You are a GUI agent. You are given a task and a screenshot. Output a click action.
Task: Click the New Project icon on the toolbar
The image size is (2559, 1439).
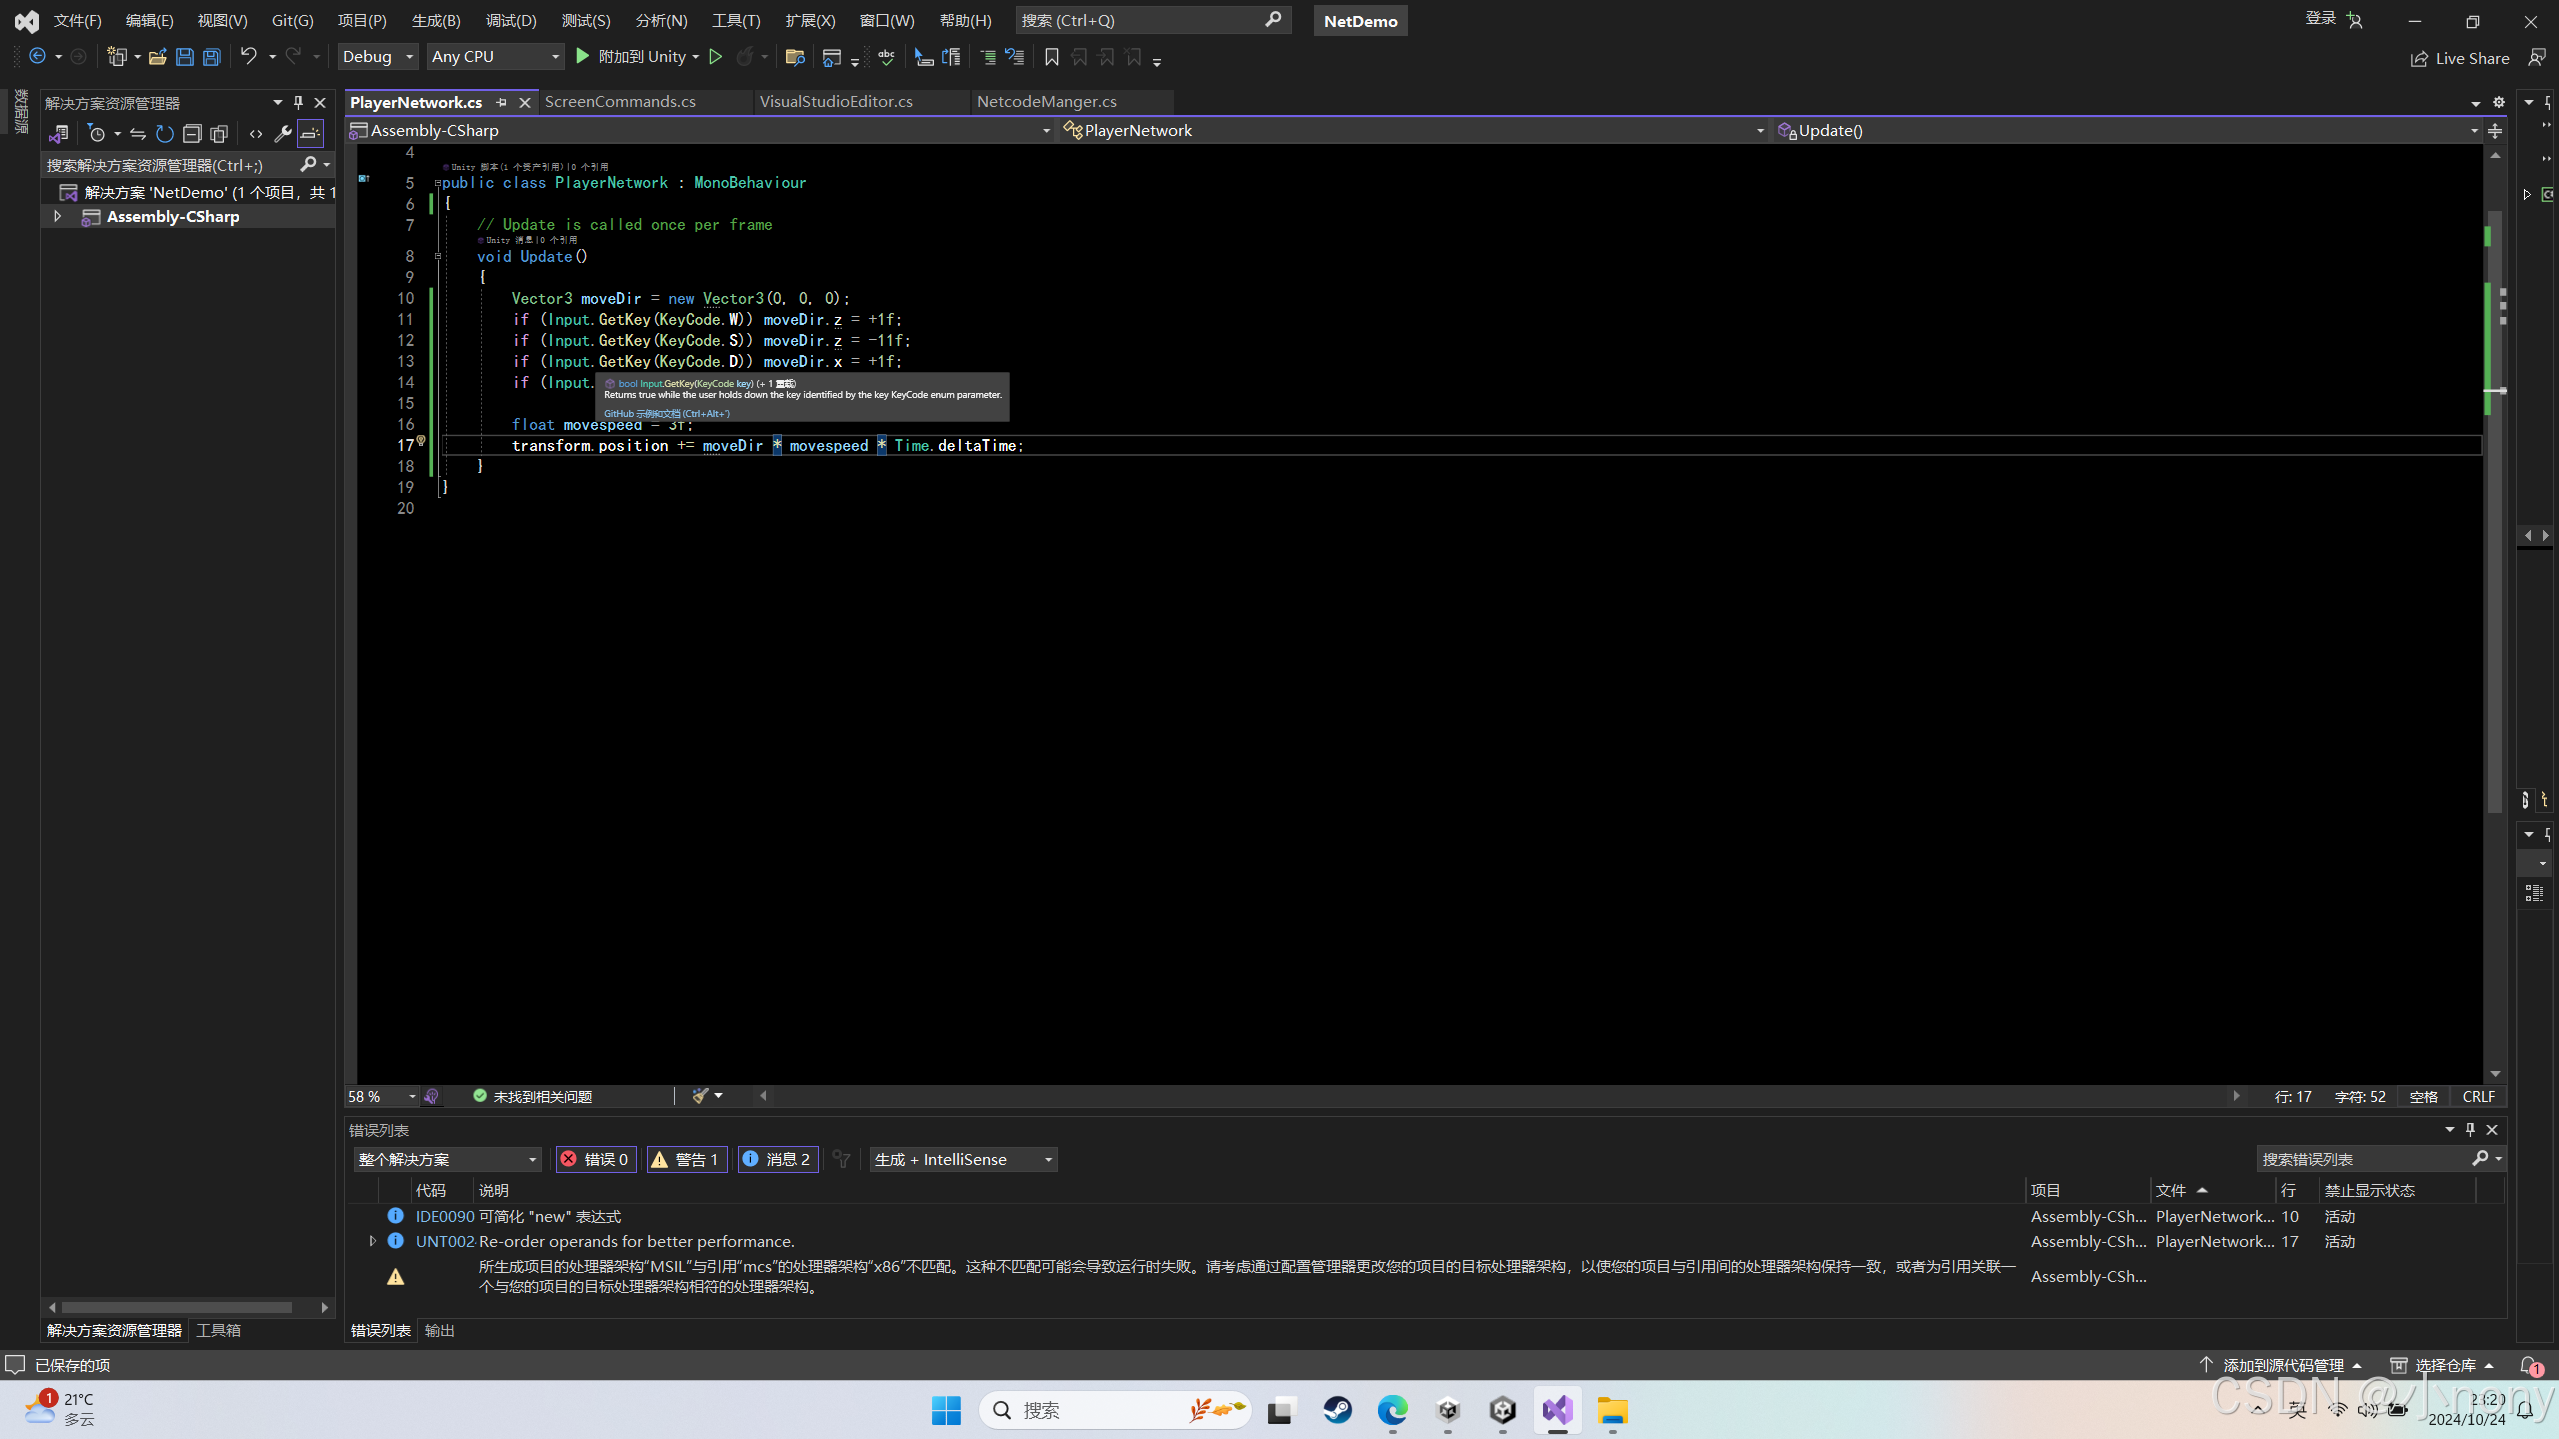(116, 57)
